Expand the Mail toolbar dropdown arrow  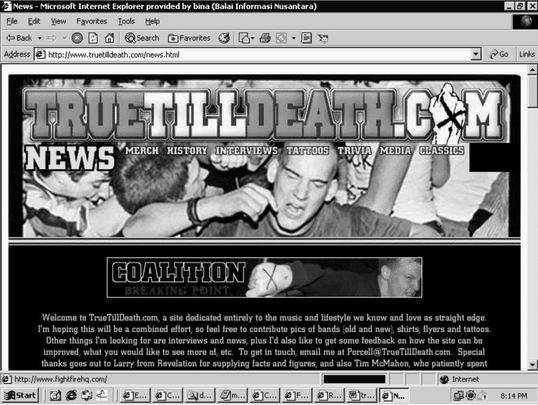(x=253, y=38)
